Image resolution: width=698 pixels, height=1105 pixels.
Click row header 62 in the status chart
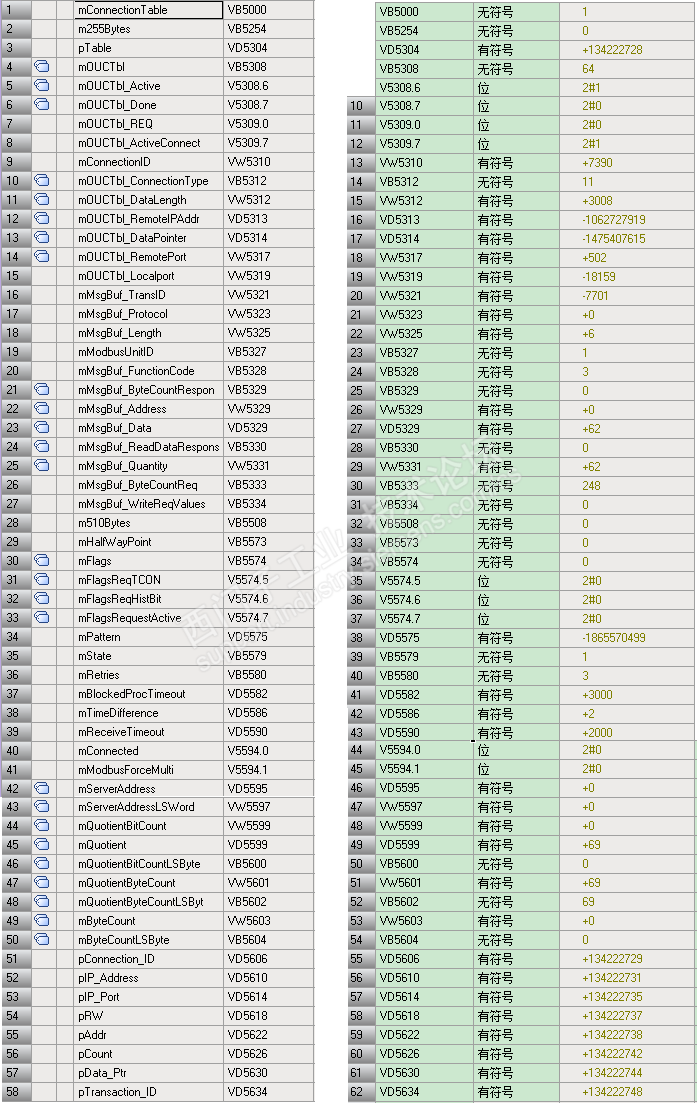click(362, 1092)
